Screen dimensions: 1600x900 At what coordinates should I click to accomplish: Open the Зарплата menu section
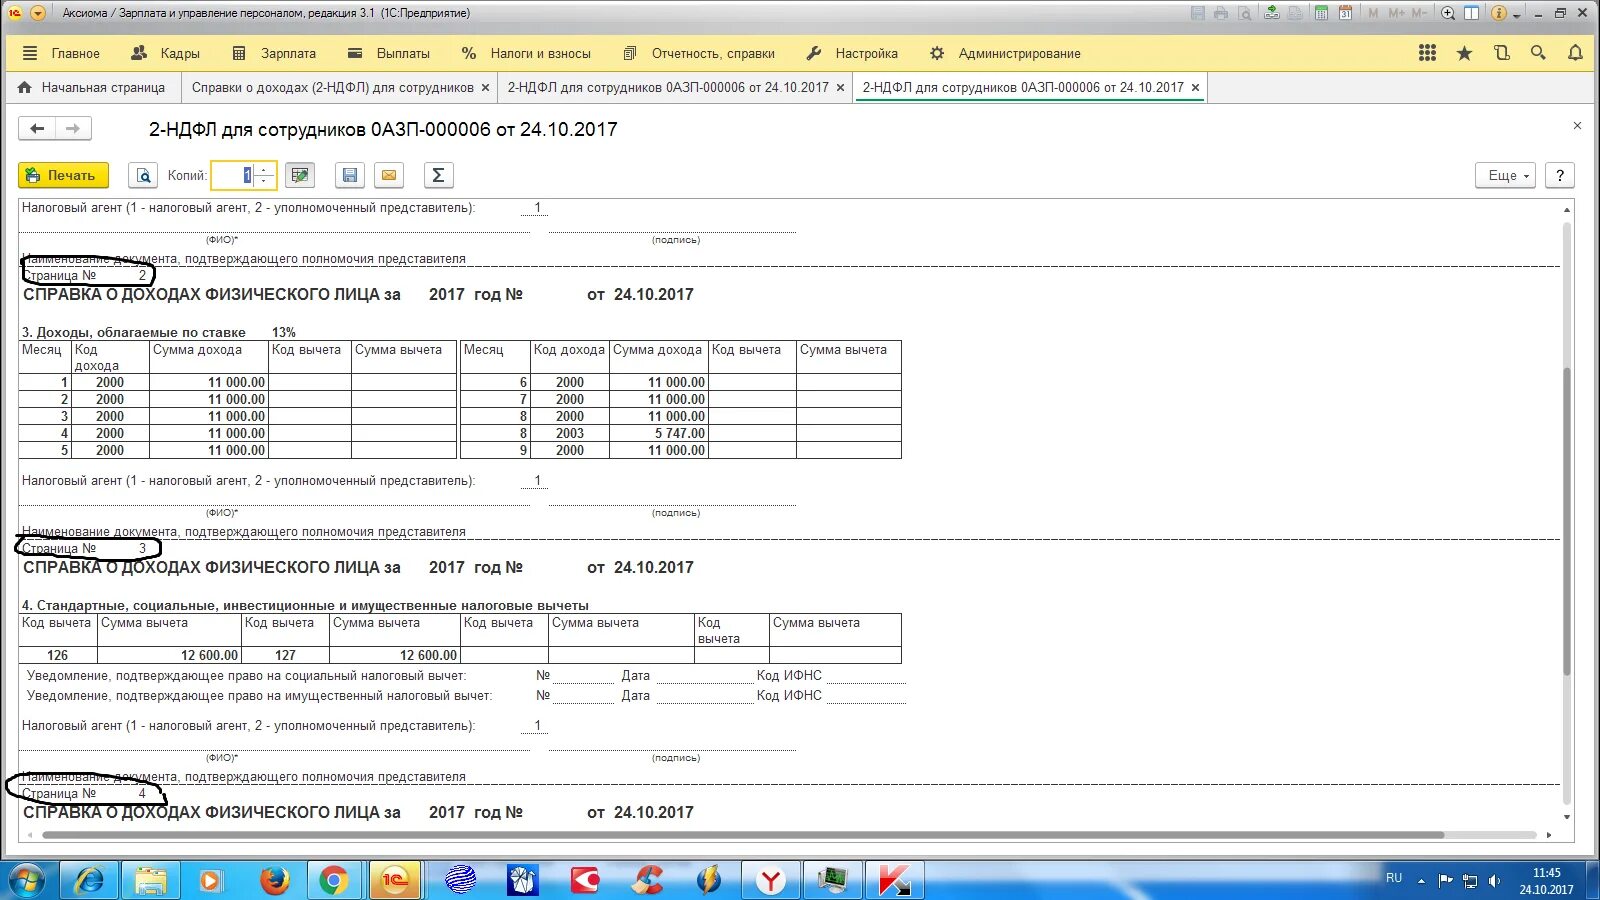[x=275, y=53]
